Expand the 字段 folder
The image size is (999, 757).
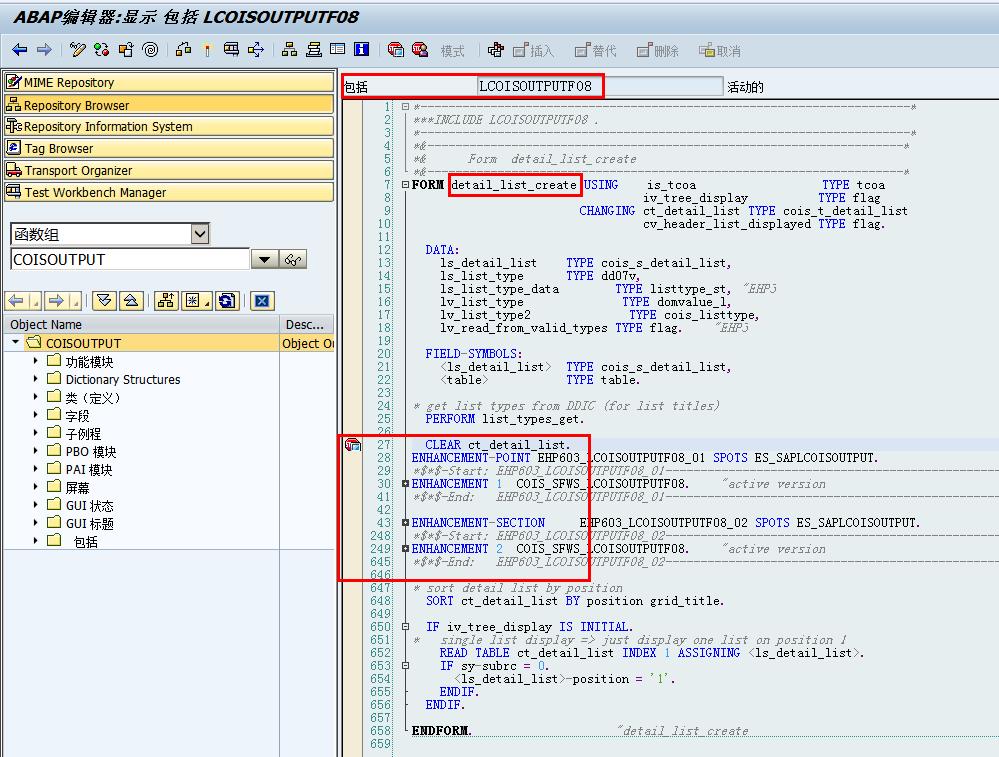coord(36,415)
